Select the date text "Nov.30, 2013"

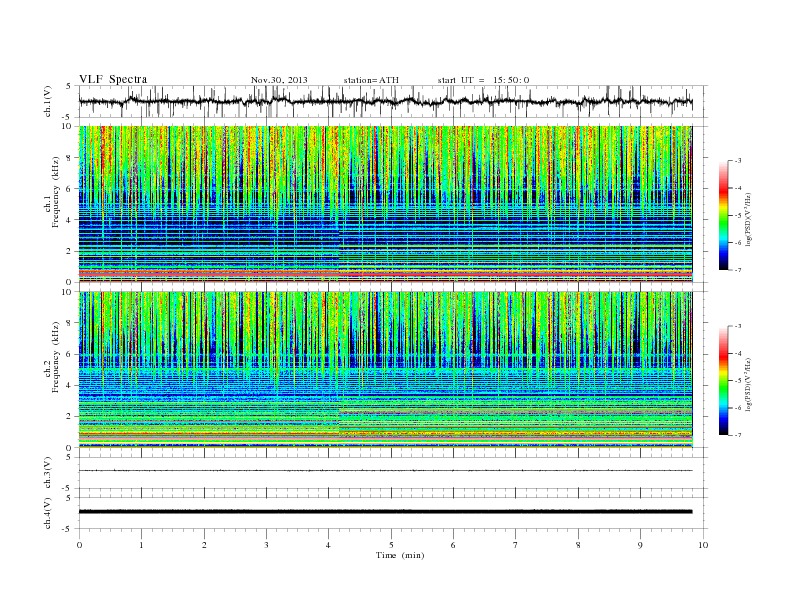pyautogui.click(x=279, y=80)
